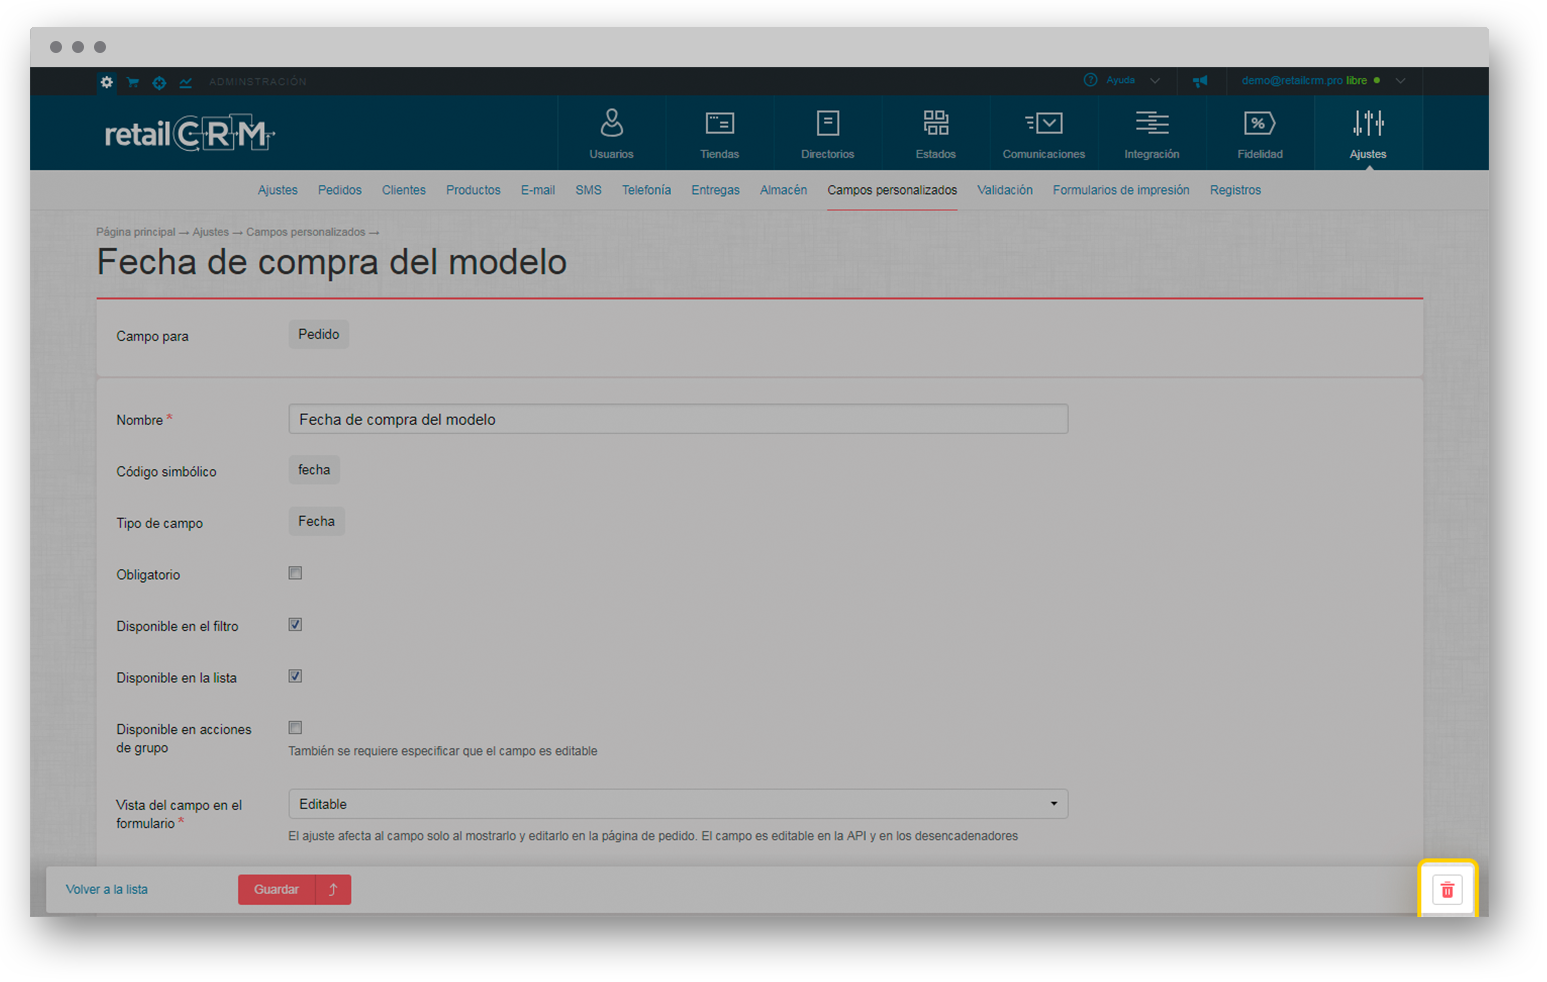Click the lifebuoy support icon in top bar
The height and width of the screenshot is (982, 1547).
tap(159, 82)
